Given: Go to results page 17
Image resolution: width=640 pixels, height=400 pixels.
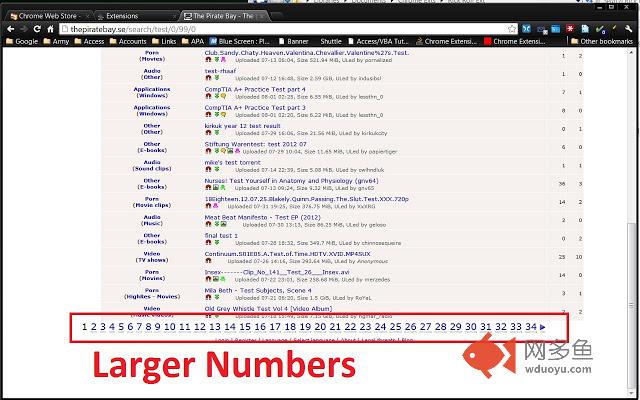Looking at the screenshot, I should pyautogui.click(x=275, y=327).
